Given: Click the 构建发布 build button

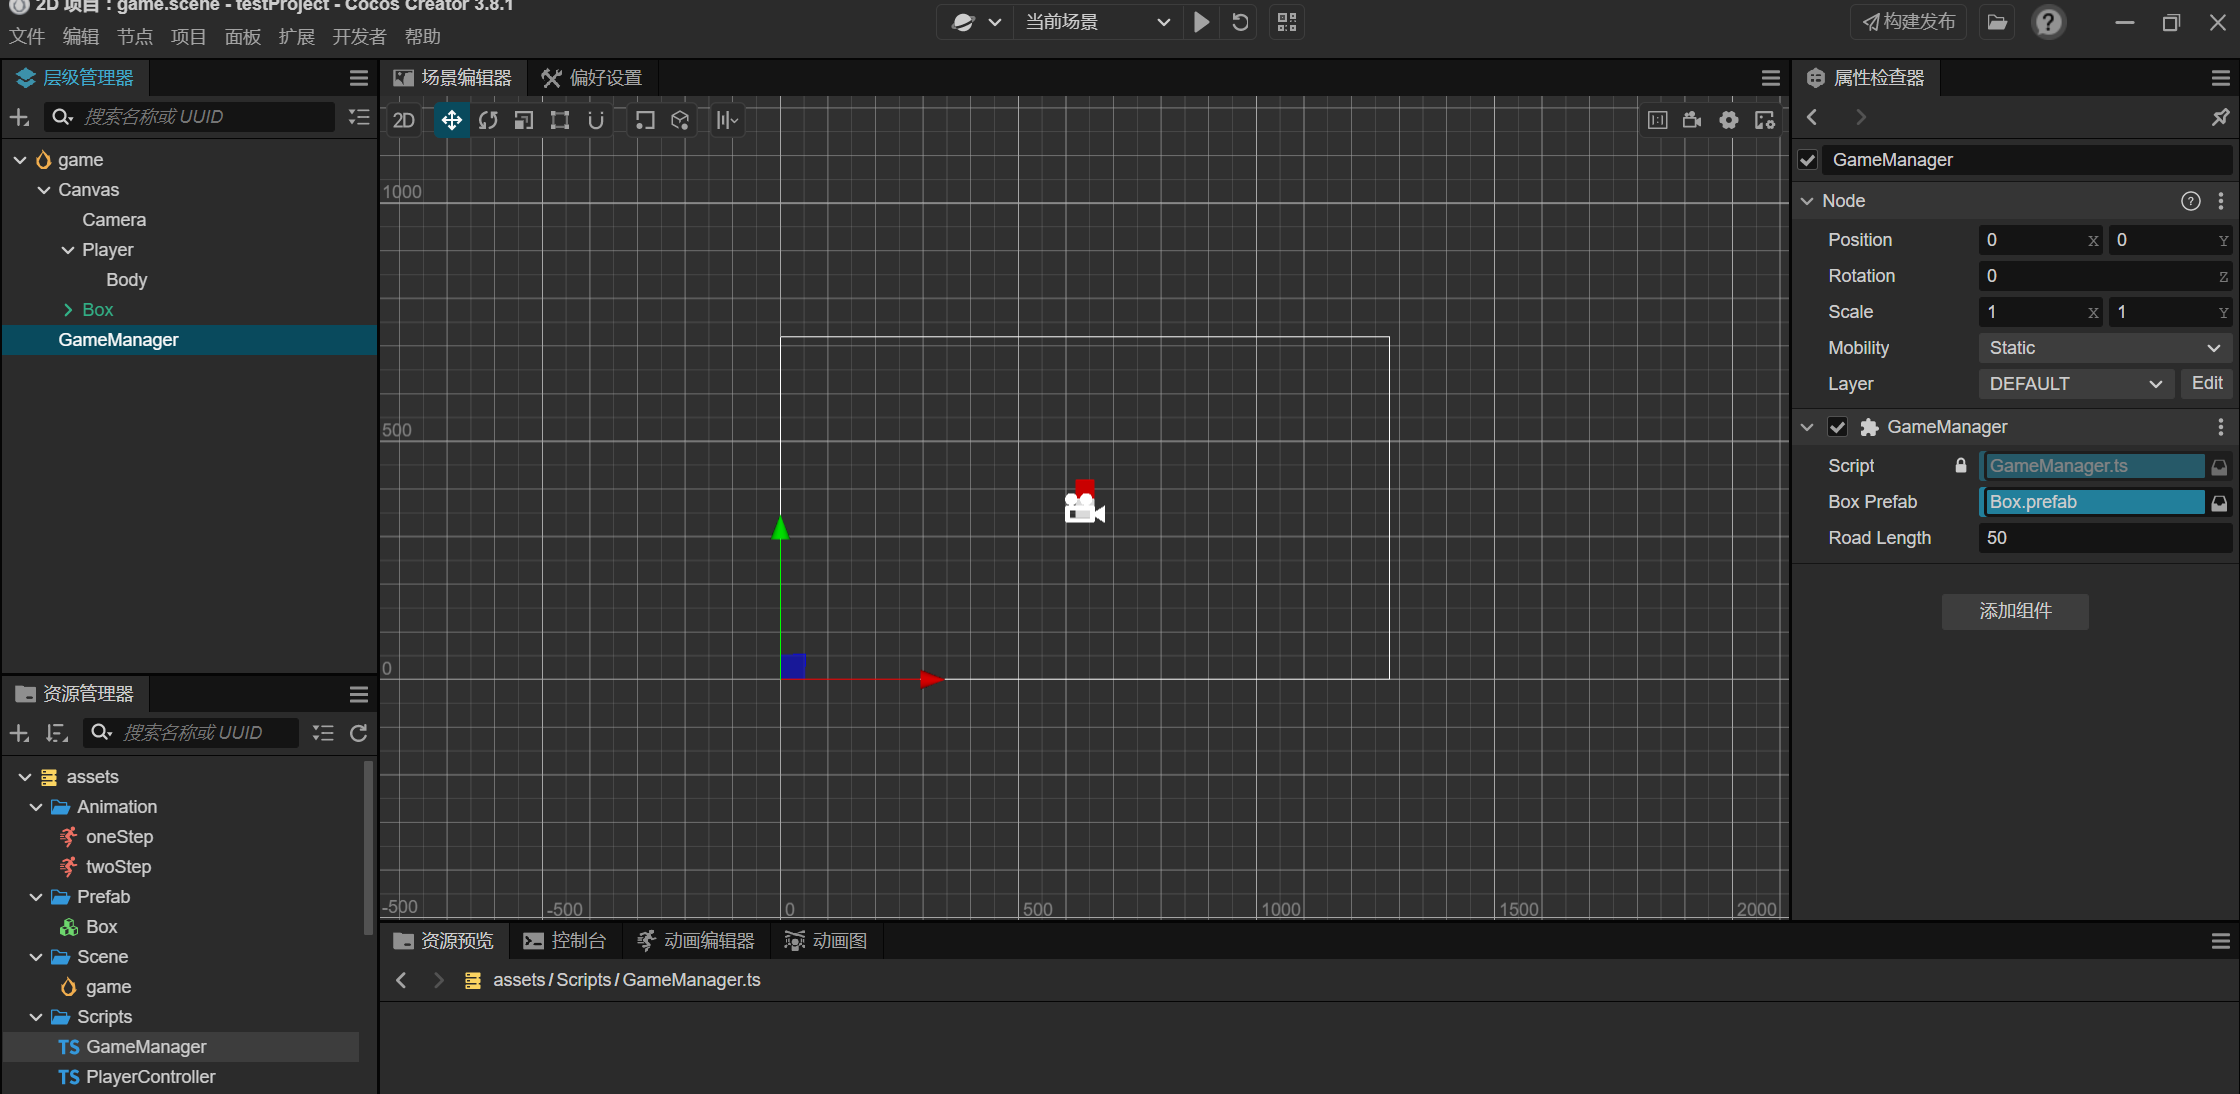Looking at the screenshot, I should point(1909,22).
